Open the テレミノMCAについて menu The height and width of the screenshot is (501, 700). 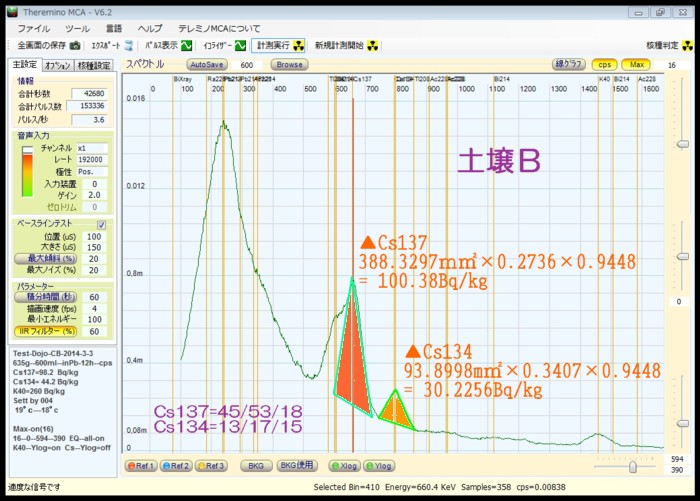tap(219, 29)
